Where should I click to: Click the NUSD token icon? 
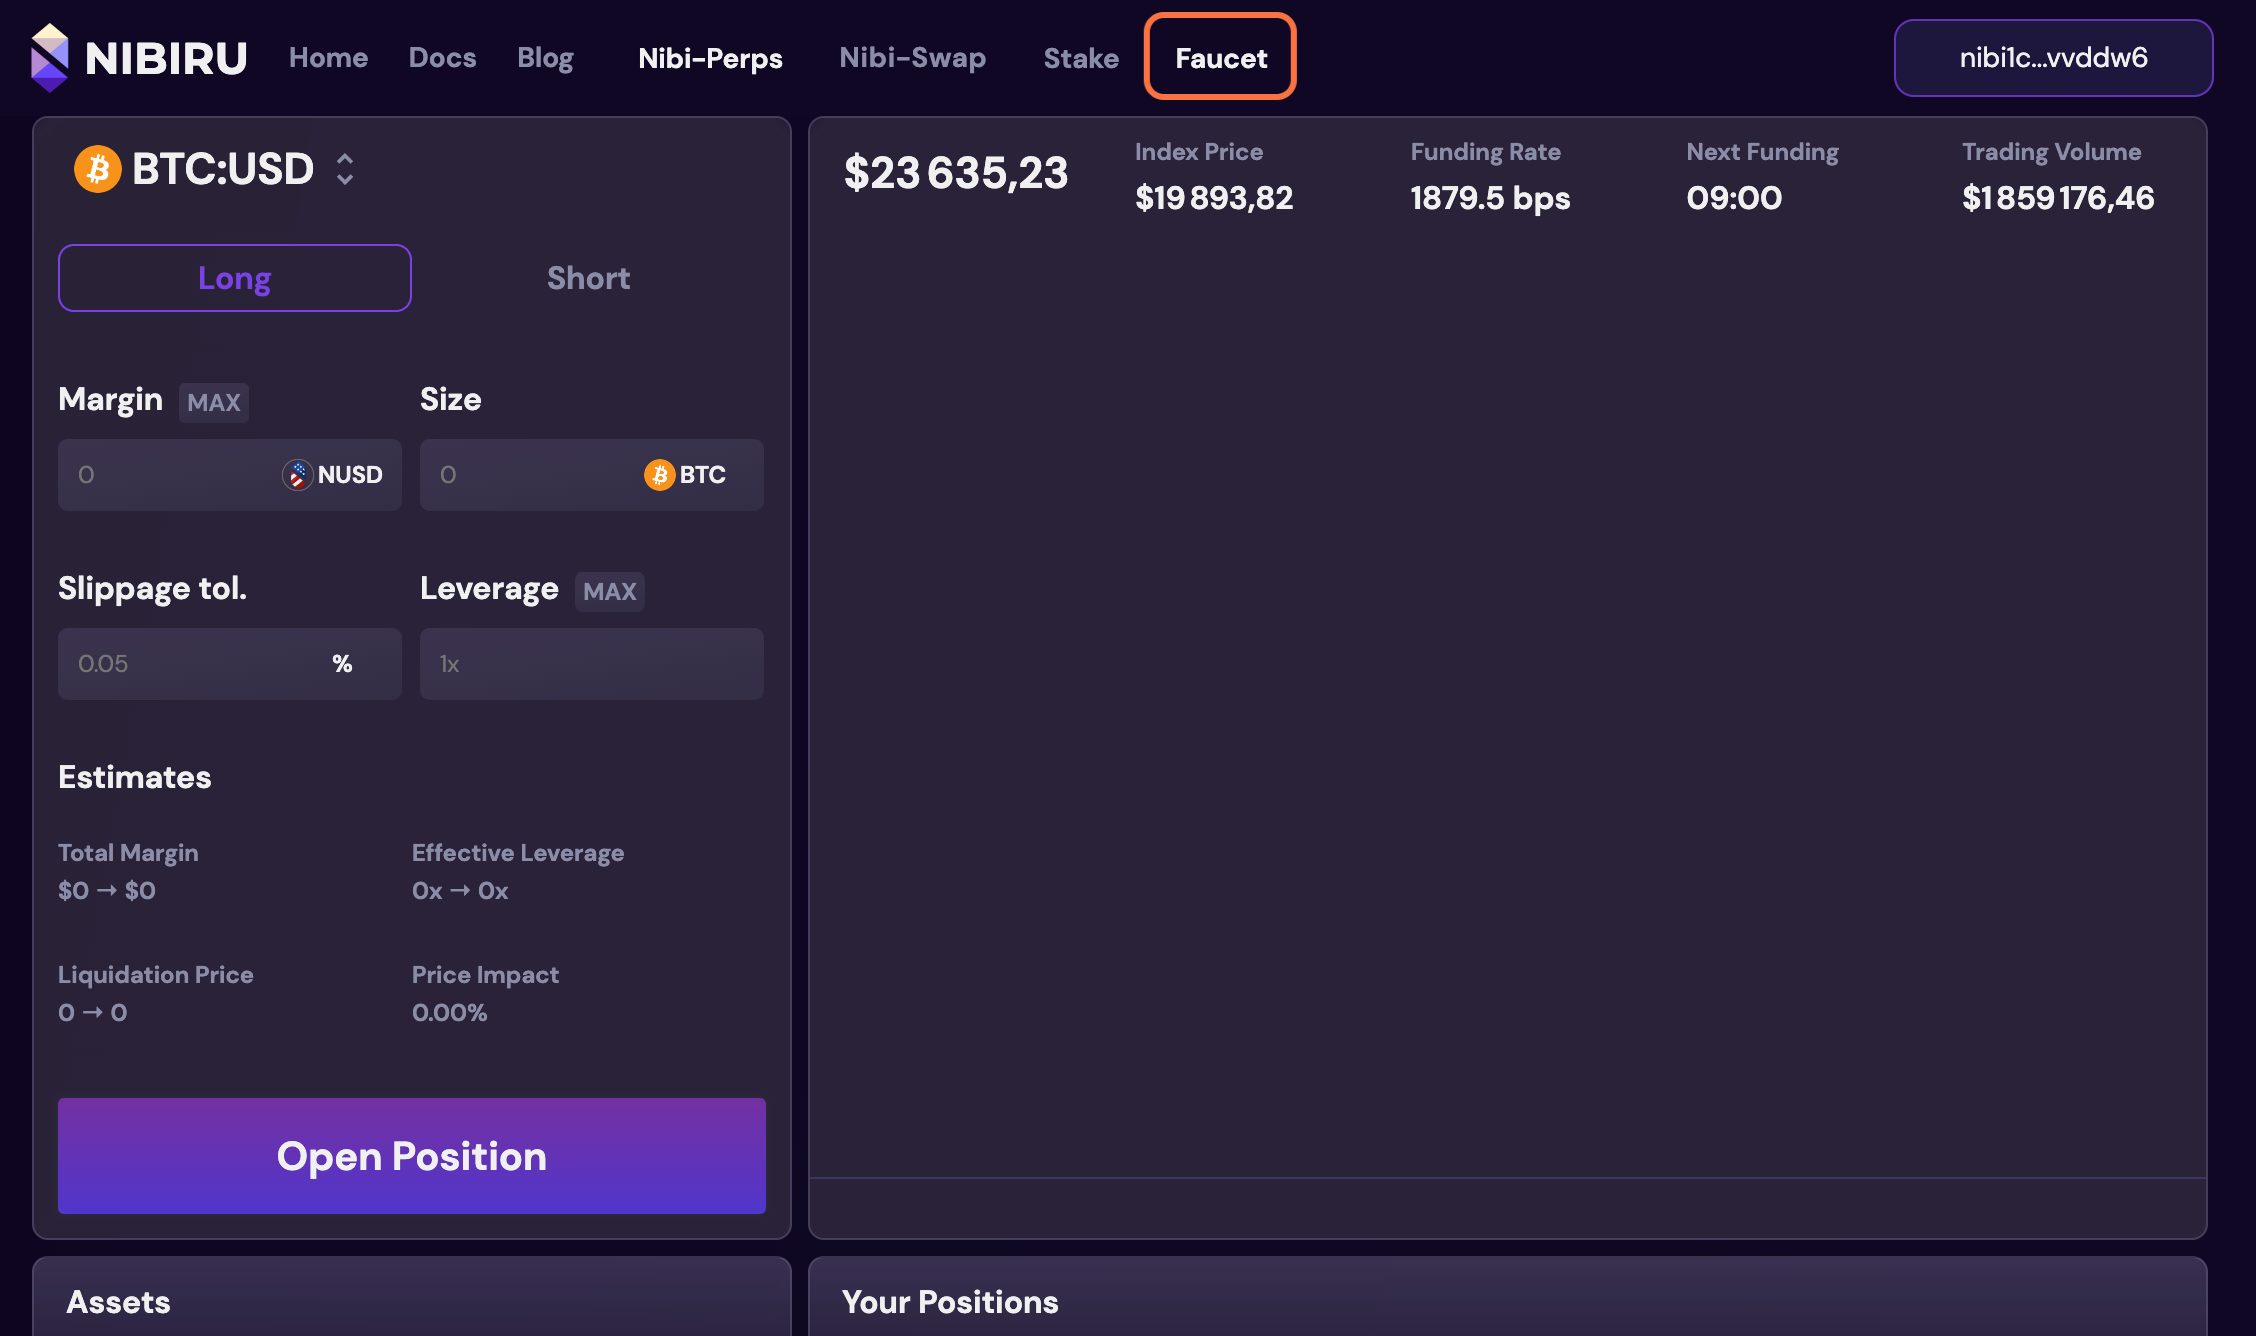[x=297, y=475]
